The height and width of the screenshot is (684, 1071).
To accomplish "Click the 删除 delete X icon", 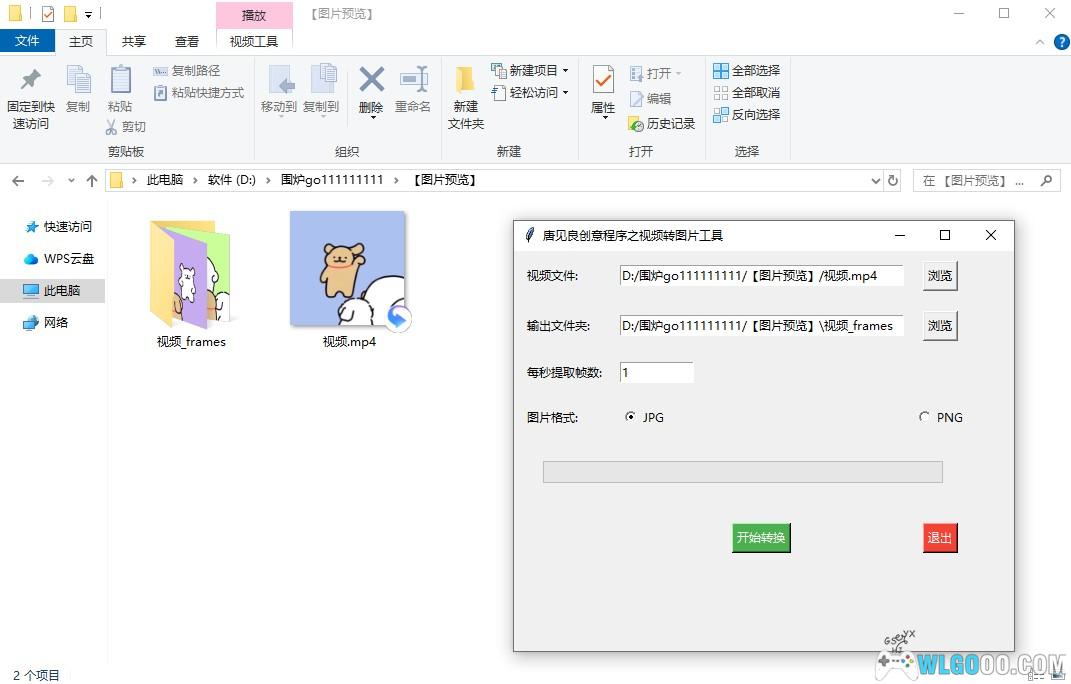I will (371, 80).
